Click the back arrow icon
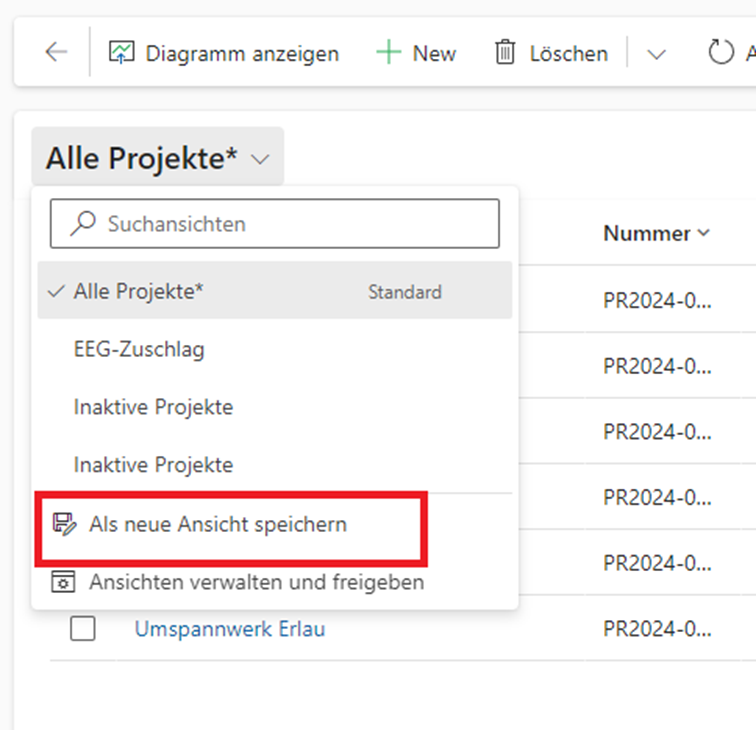This screenshot has width=756, height=730. tap(56, 52)
